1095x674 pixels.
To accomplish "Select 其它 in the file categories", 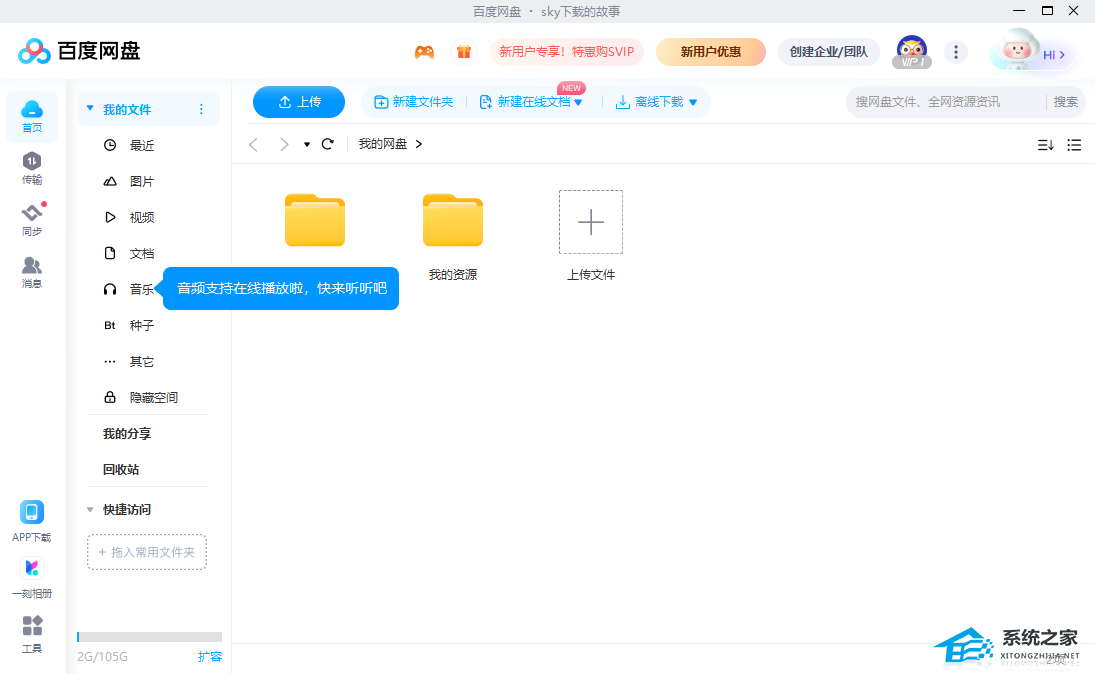I will [142, 362].
